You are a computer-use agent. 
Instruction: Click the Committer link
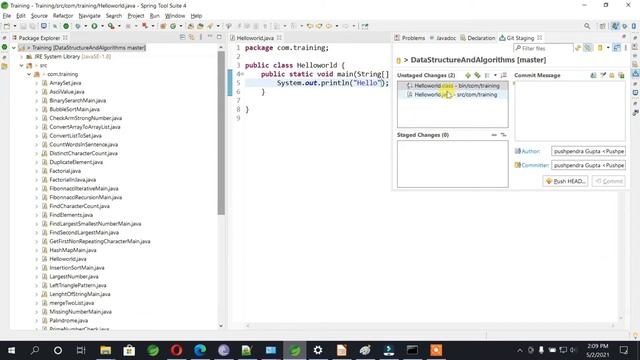535,165
